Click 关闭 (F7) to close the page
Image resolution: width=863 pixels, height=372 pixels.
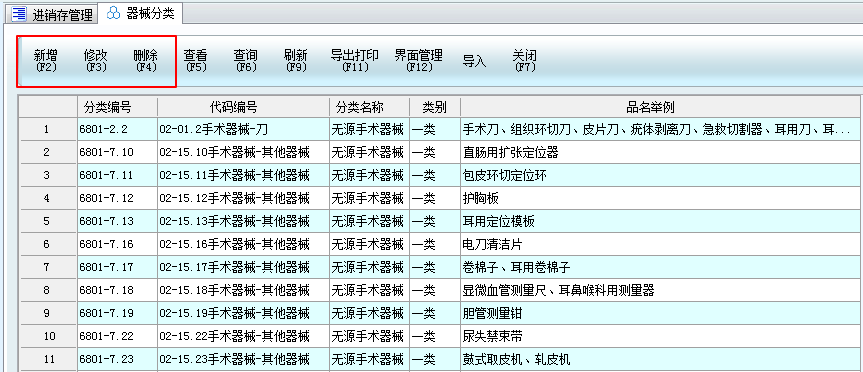click(525, 61)
